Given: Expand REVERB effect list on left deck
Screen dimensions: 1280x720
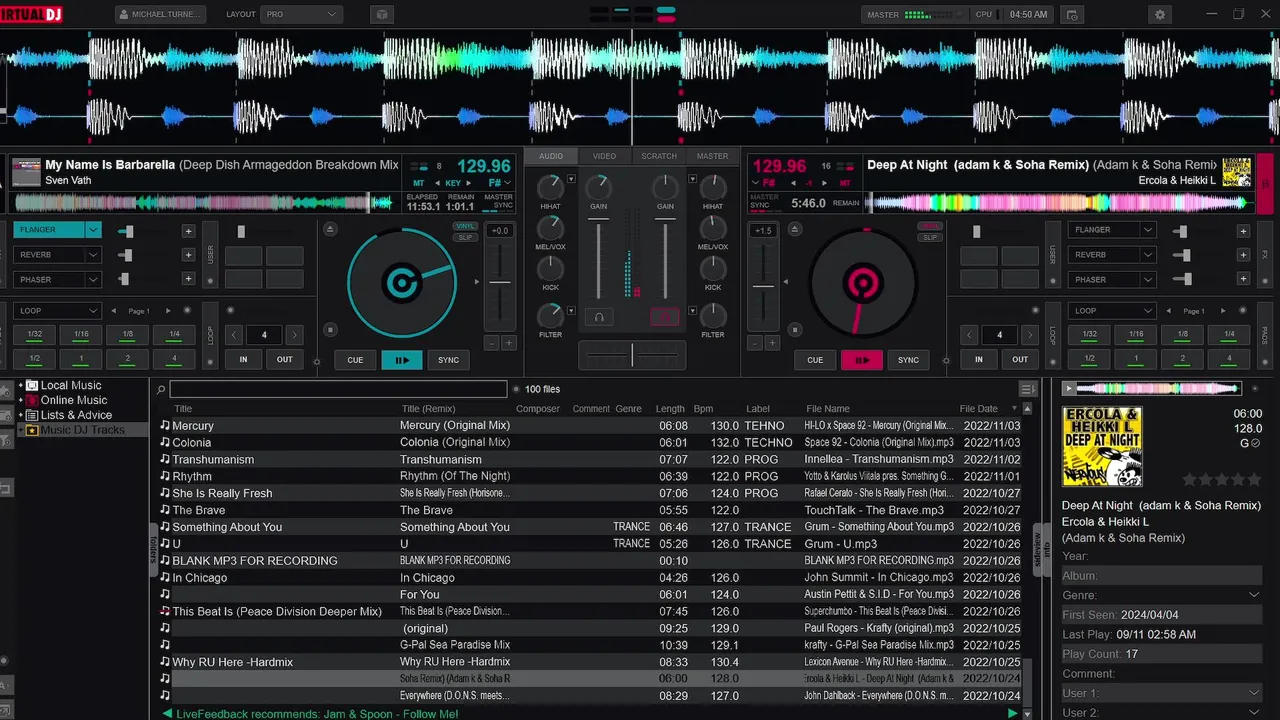Looking at the screenshot, I should click(x=93, y=255).
